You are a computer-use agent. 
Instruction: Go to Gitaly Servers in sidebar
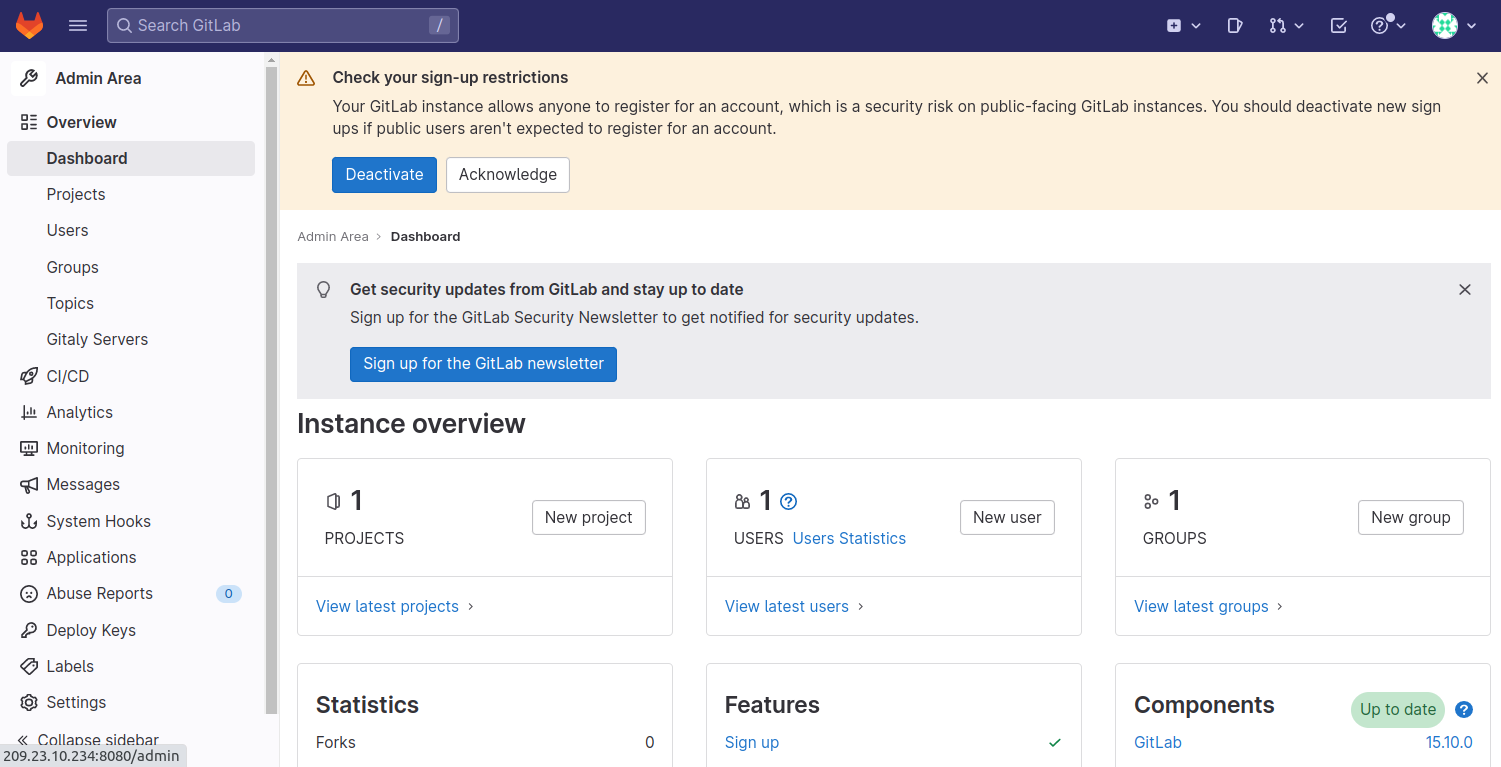click(x=97, y=340)
